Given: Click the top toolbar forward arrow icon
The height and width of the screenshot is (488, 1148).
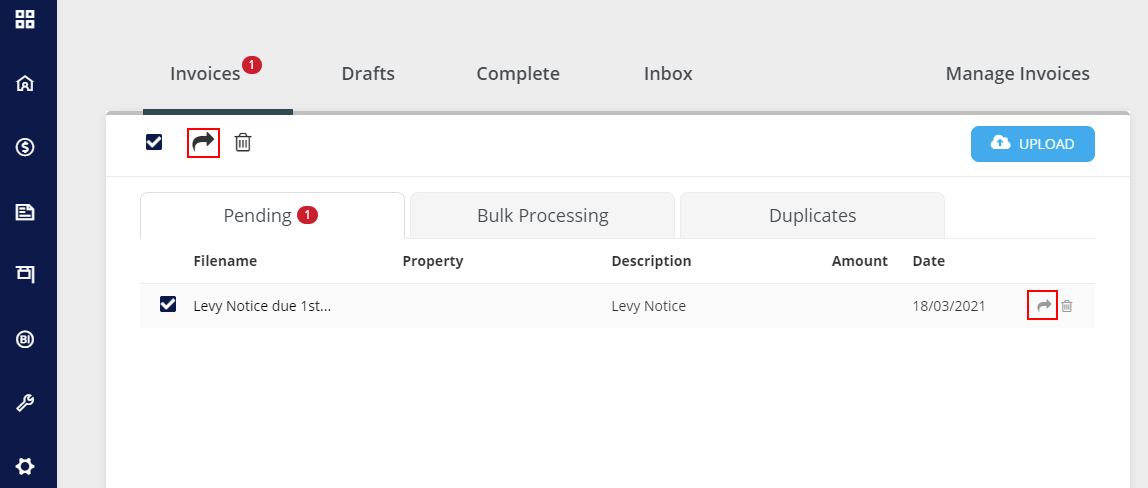Looking at the screenshot, I should point(203,143).
